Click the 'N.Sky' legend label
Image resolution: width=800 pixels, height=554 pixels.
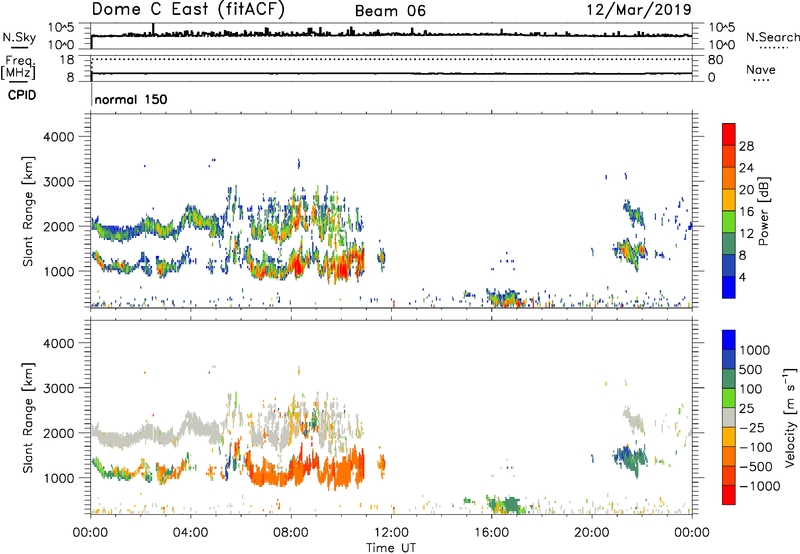tap(19, 37)
